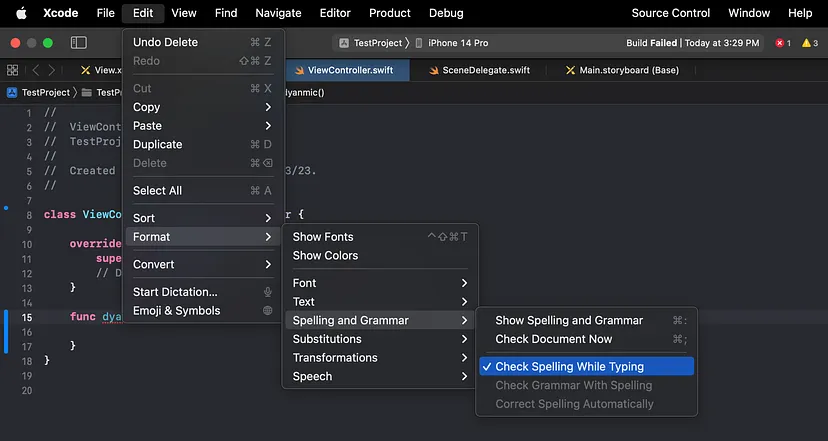Viewport: 828px width, 441px height.
Task: Open the Find menu
Action: click(226, 13)
